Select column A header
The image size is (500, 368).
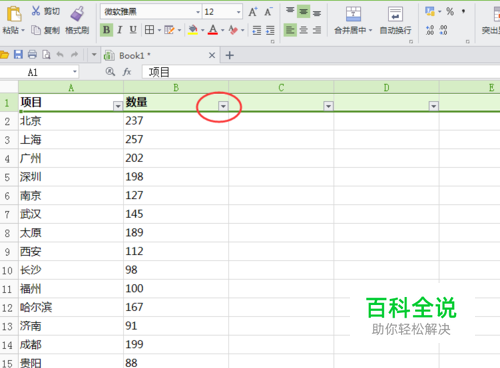71,88
